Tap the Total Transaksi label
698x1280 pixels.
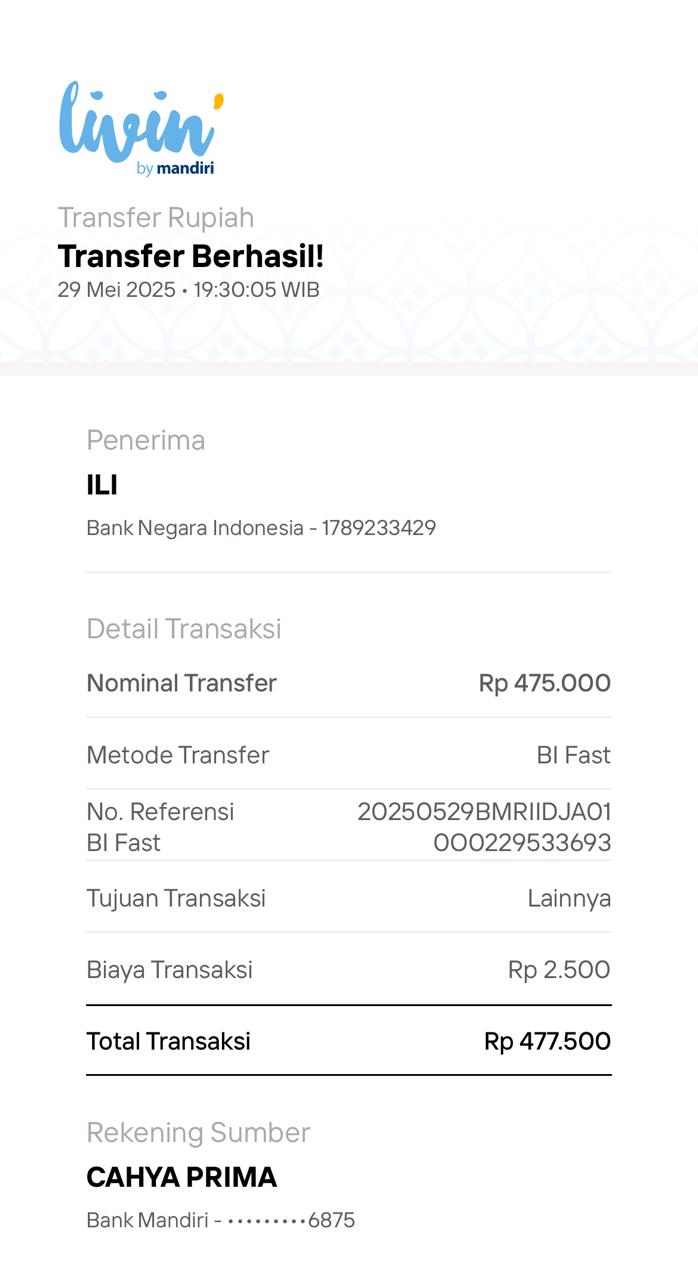pos(168,1041)
